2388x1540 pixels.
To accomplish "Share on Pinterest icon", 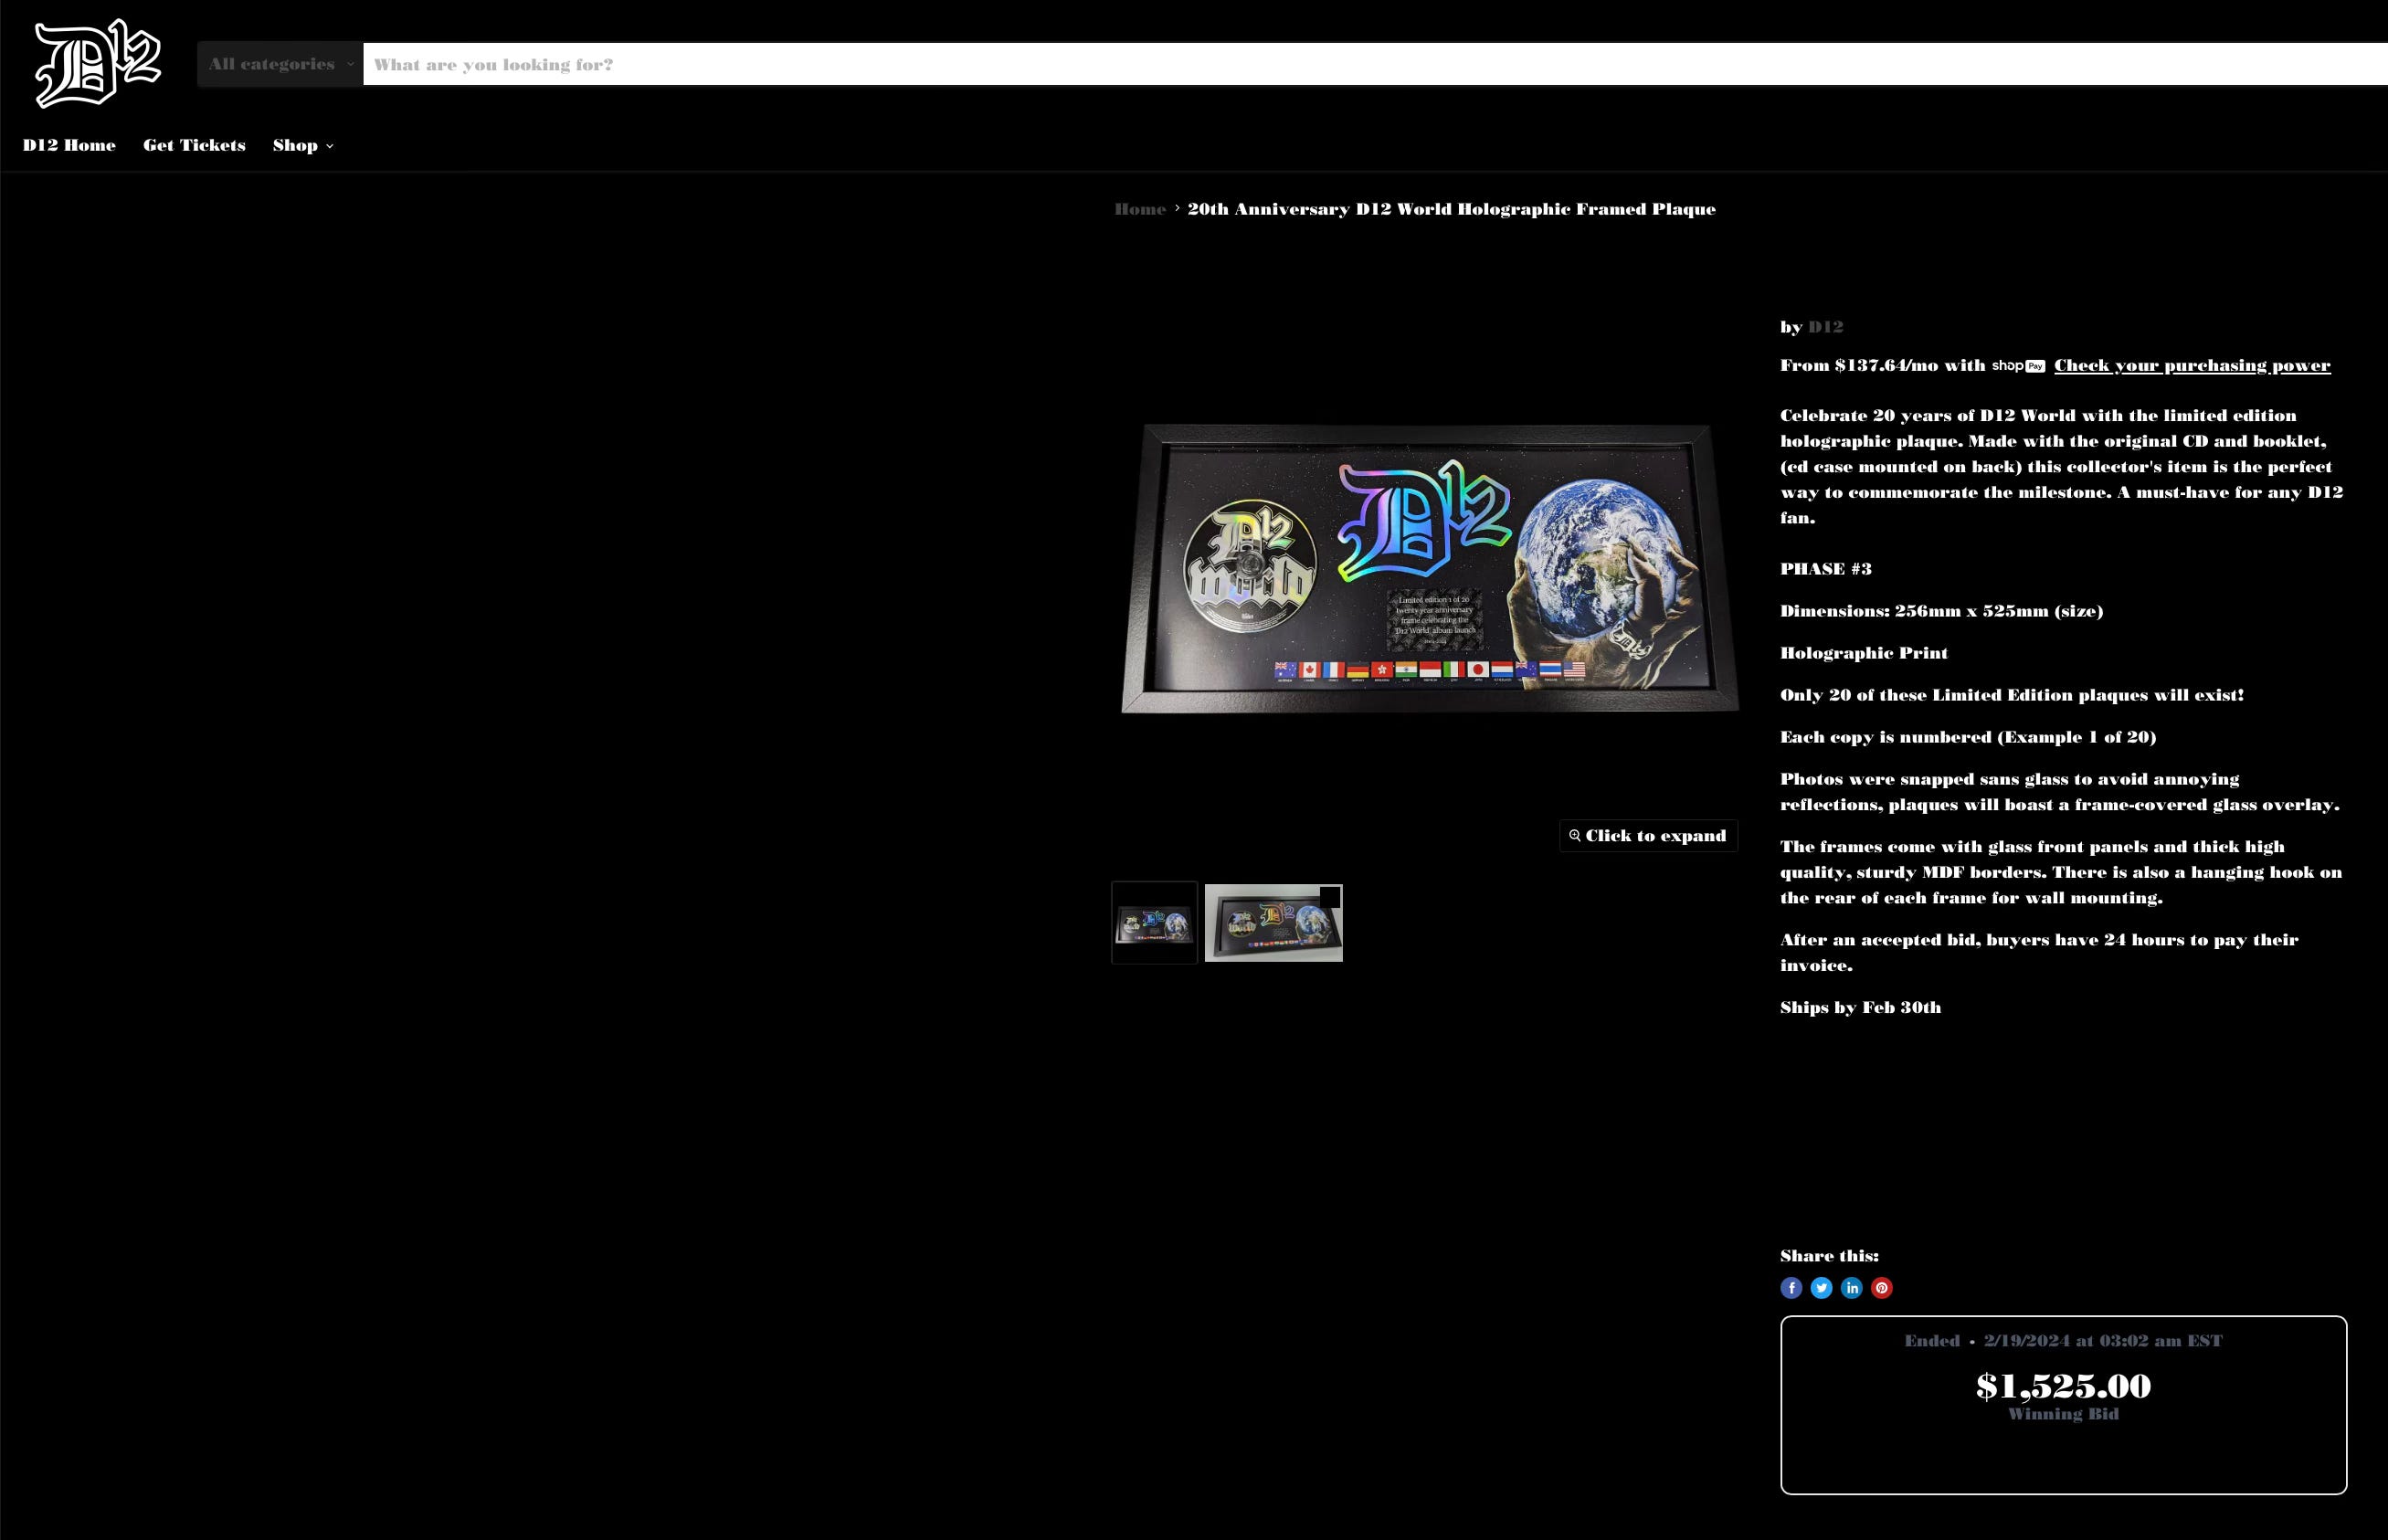I will [x=1881, y=1288].
